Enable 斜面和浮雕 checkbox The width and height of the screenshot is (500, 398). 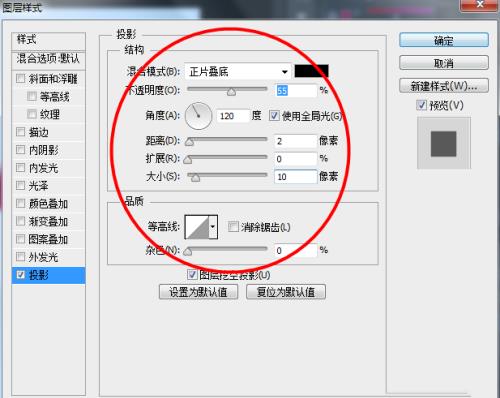point(20,79)
